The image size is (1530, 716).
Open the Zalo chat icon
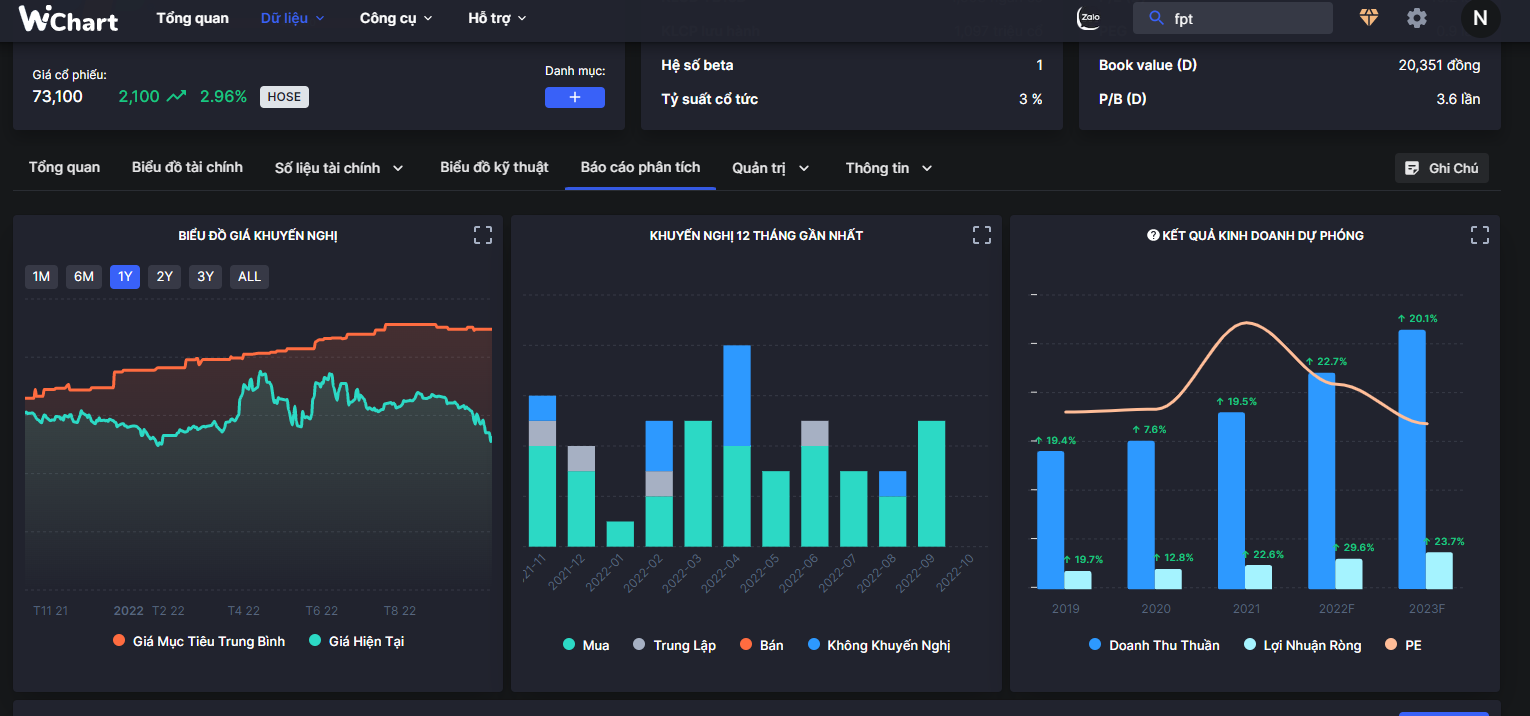[x=1089, y=18]
